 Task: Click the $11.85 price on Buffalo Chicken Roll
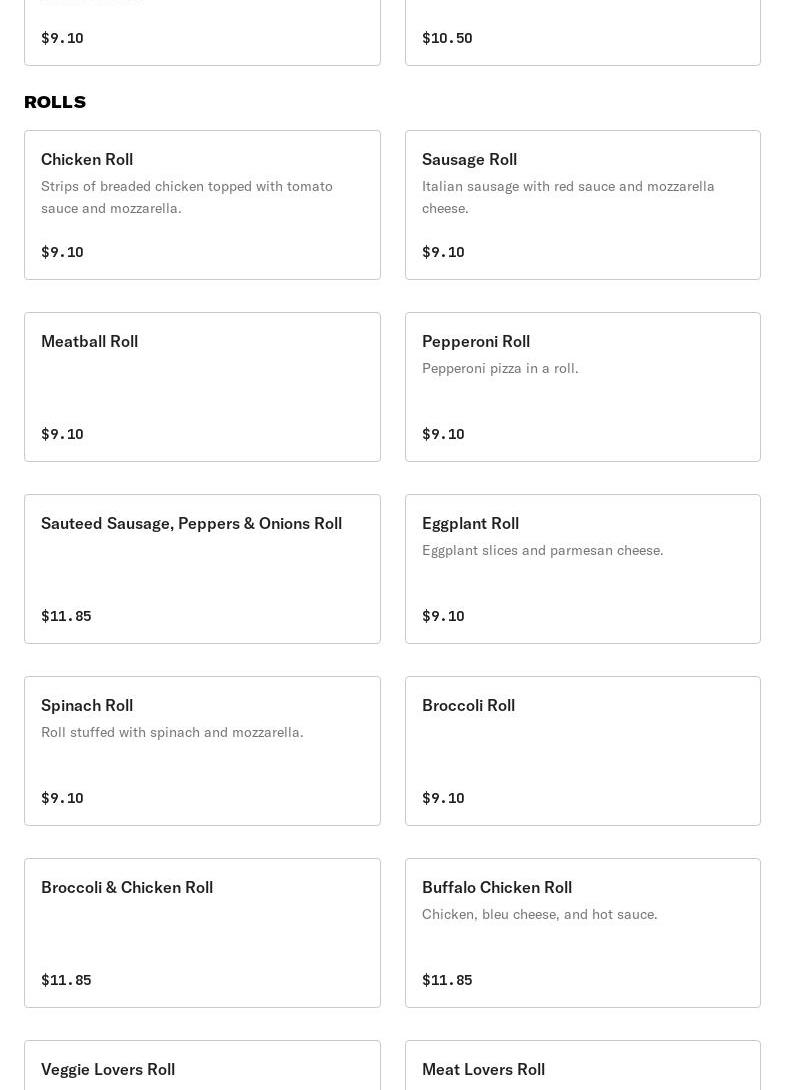(x=447, y=980)
